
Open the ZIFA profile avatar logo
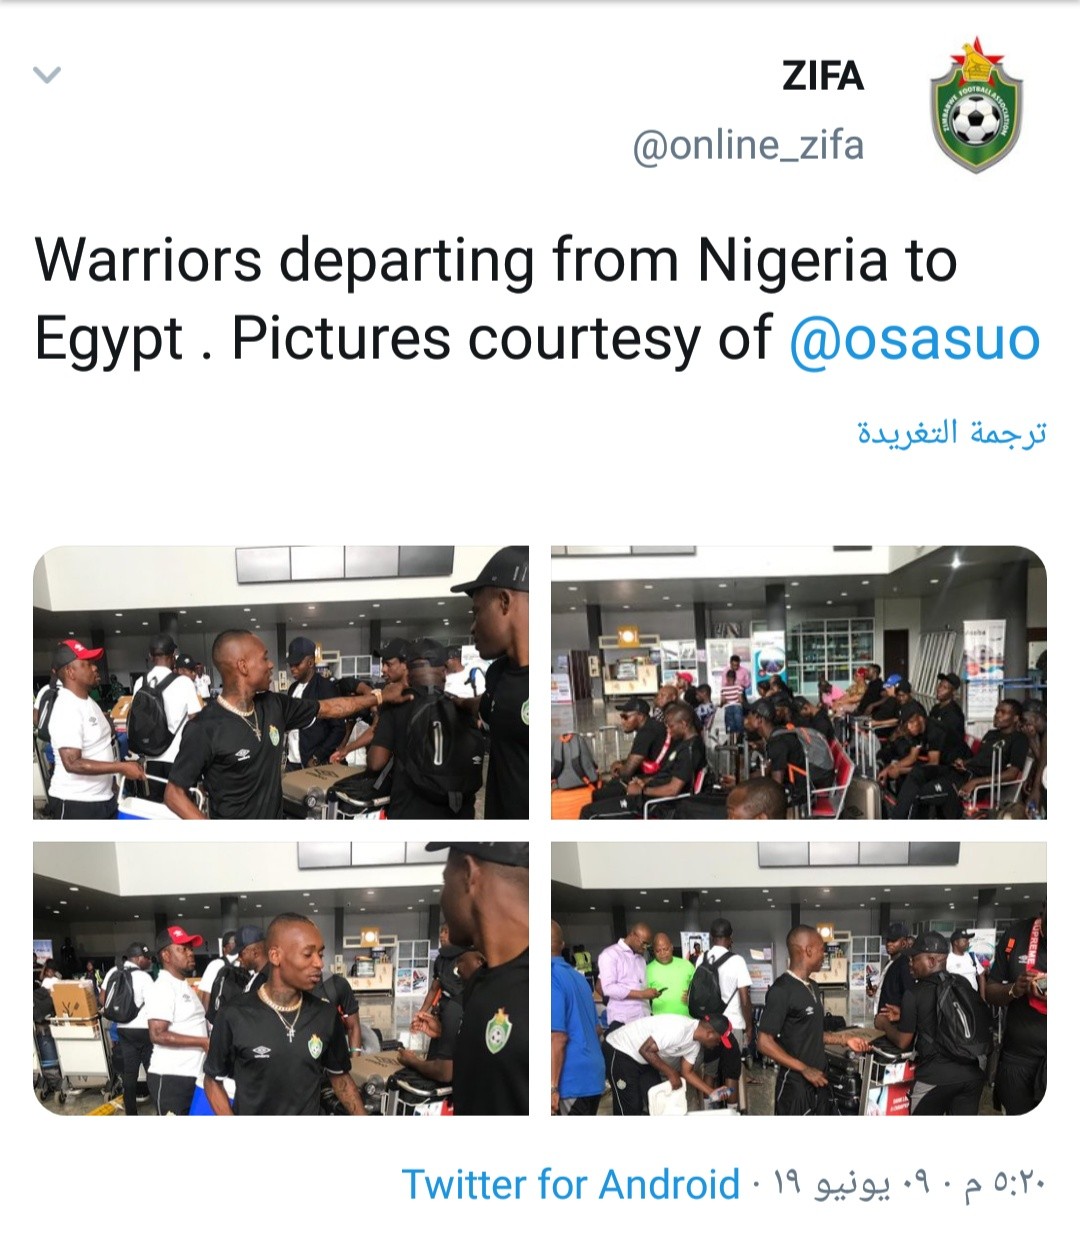tap(975, 107)
